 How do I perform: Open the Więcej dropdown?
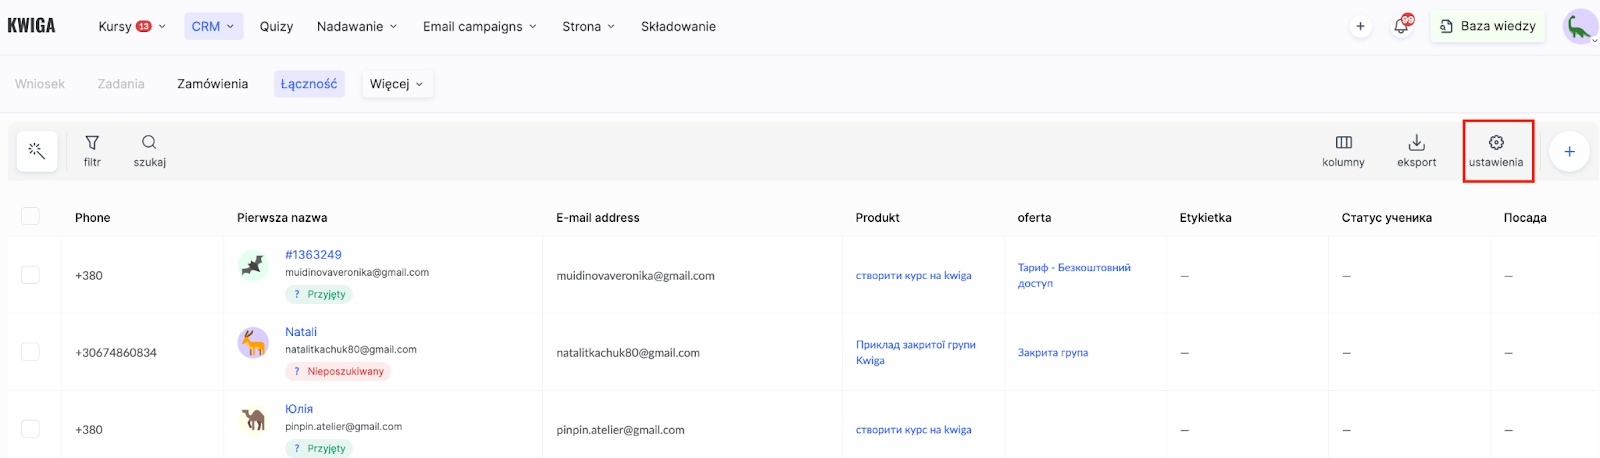point(396,84)
